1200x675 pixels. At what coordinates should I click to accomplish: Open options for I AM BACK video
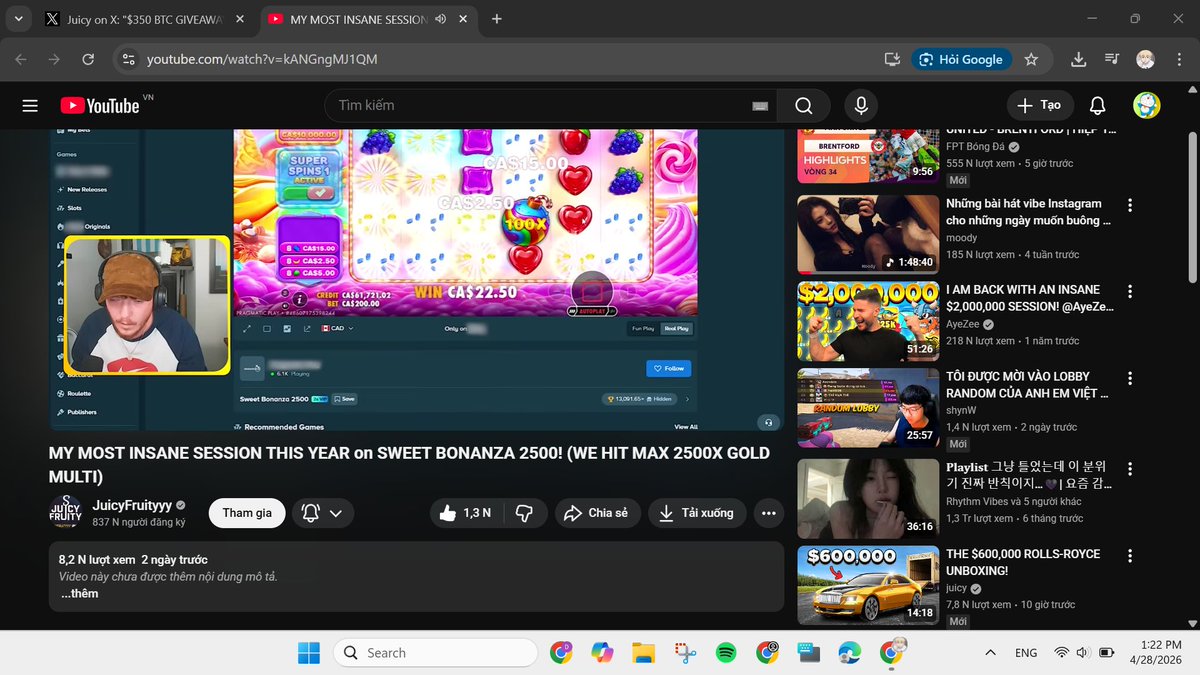(1130, 292)
